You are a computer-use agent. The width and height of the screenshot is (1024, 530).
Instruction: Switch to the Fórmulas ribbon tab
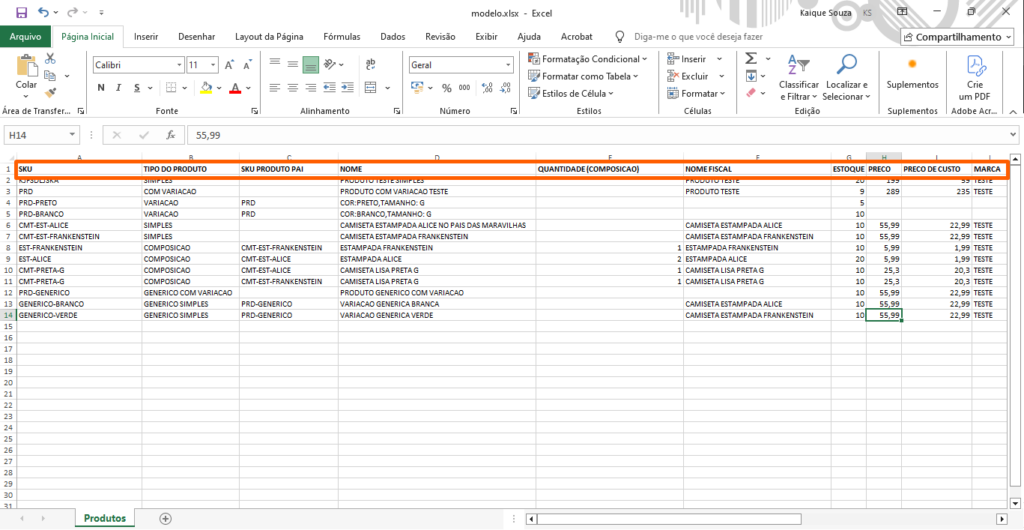point(342,37)
